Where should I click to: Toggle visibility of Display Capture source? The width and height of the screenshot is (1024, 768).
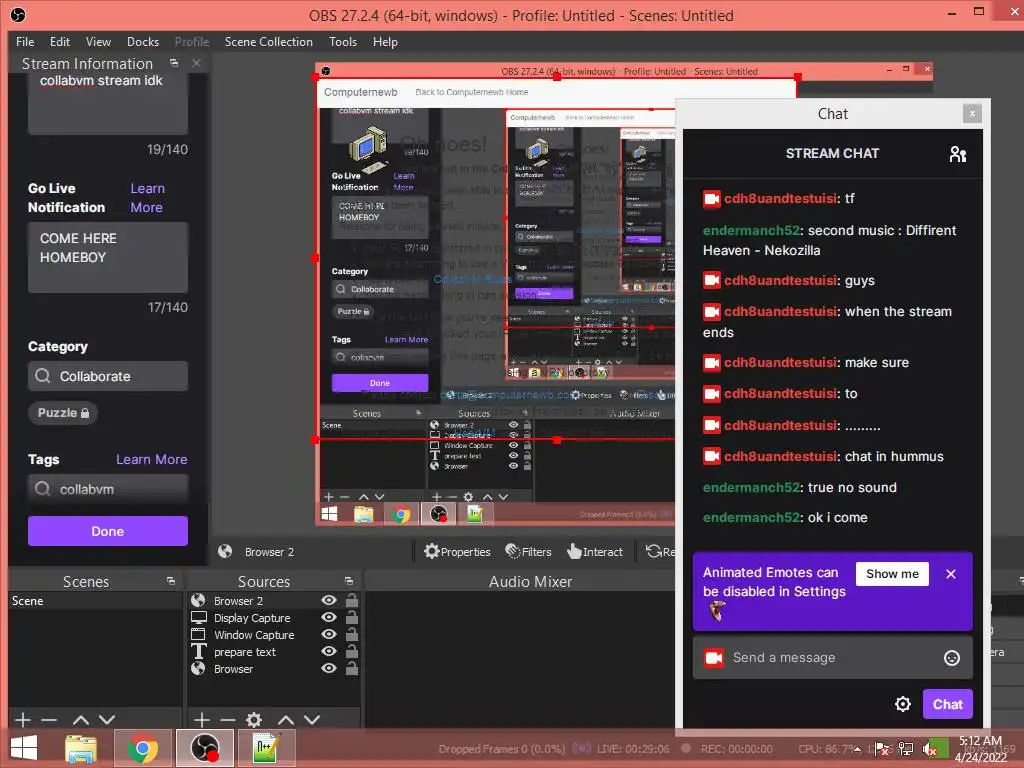click(329, 617)
